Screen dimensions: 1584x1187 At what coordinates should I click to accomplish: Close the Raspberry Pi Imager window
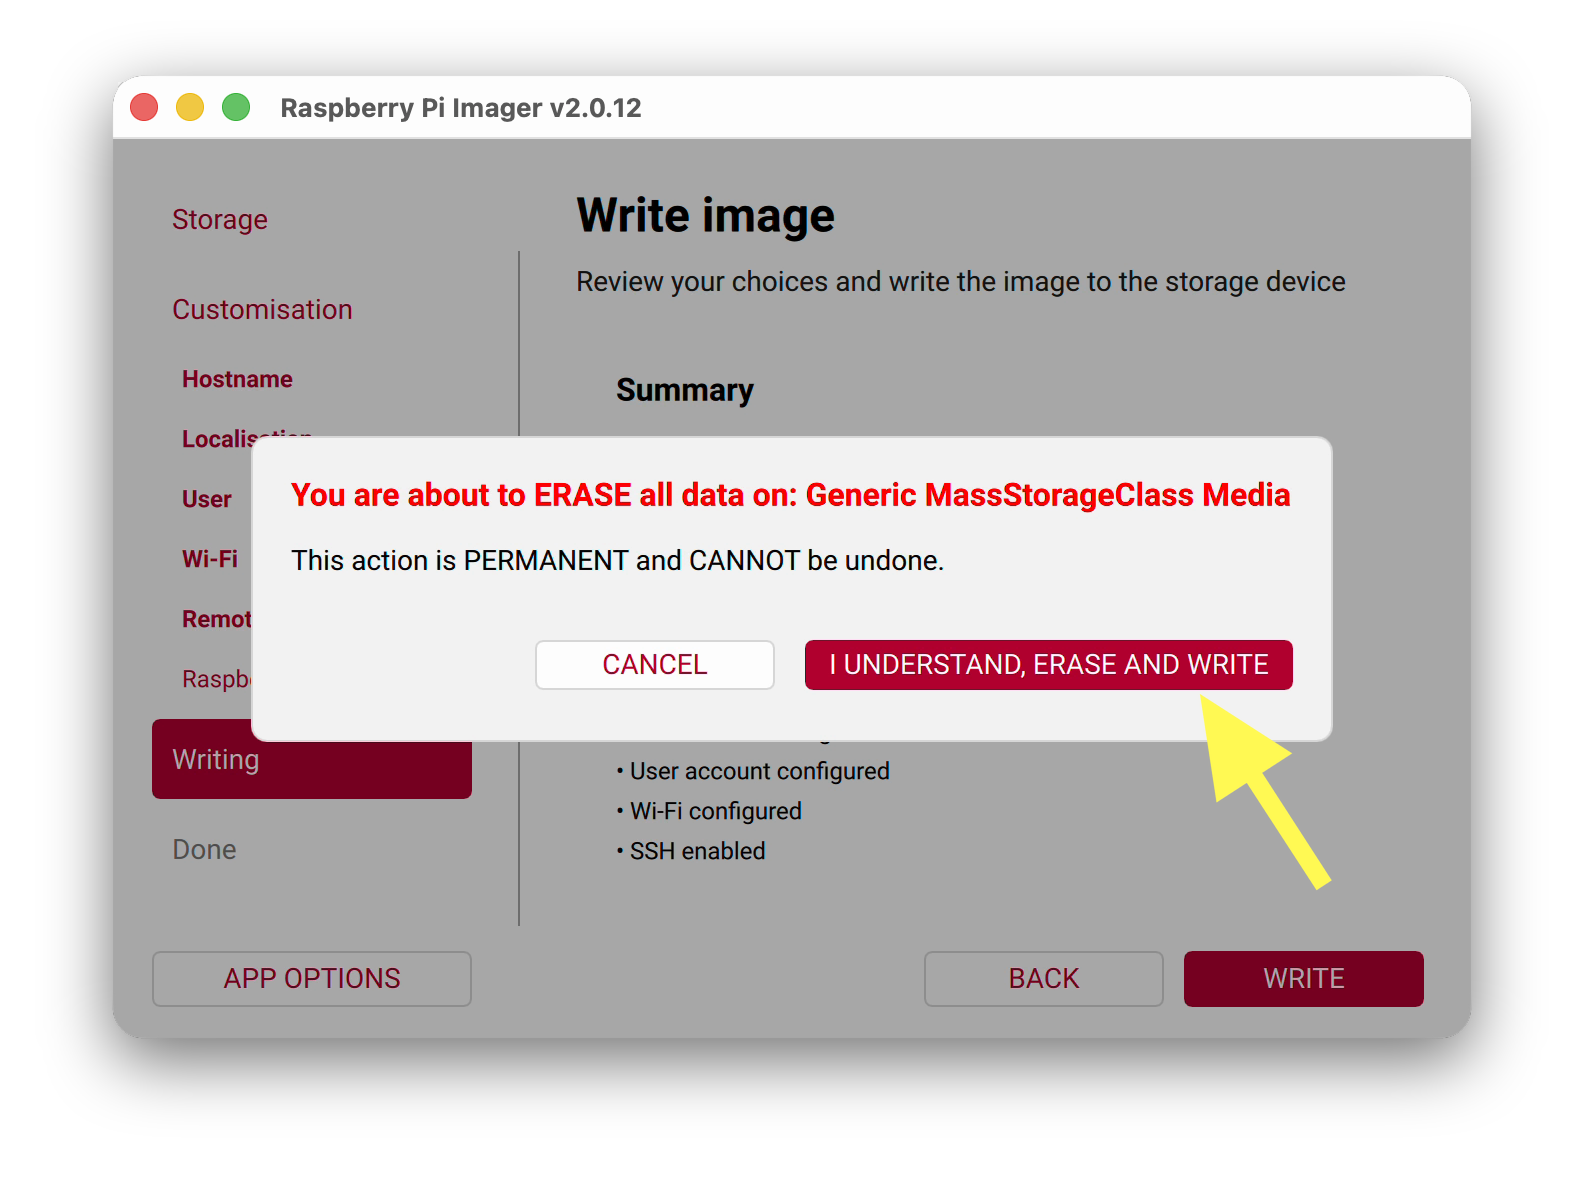point(144,107)
